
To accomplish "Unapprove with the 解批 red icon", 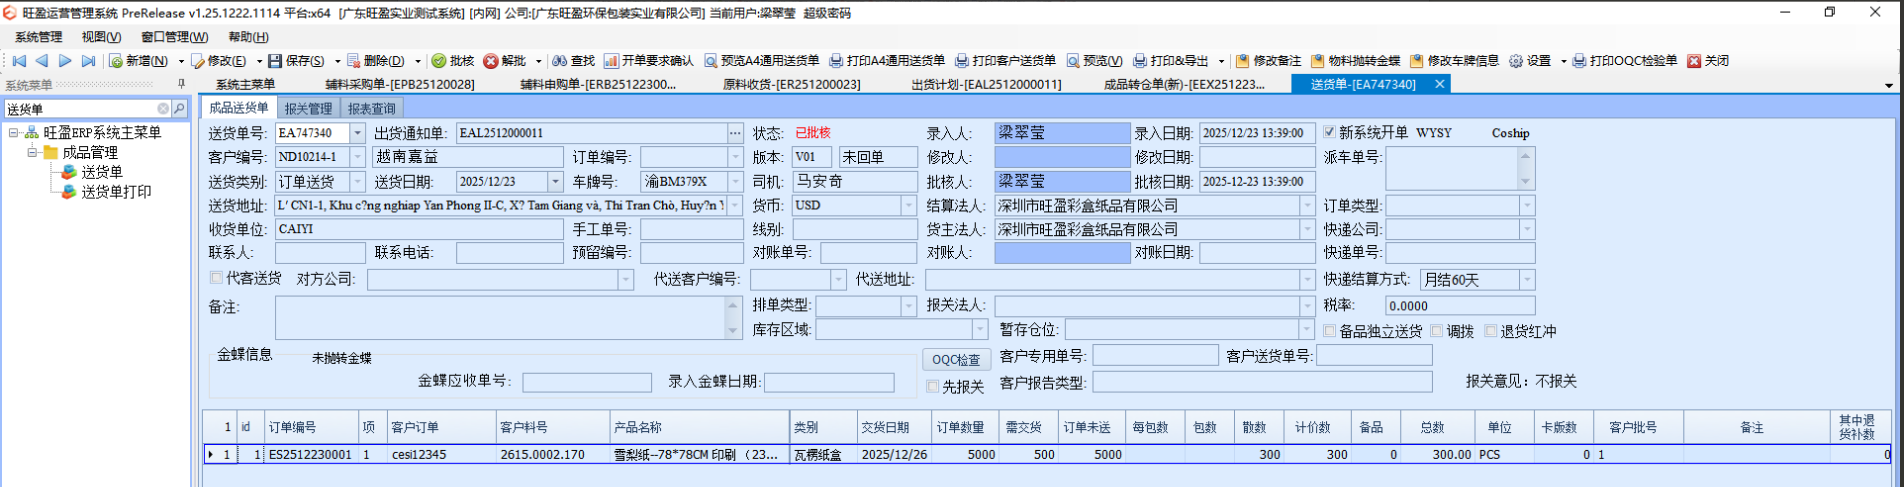I will (x=490, y=61).
